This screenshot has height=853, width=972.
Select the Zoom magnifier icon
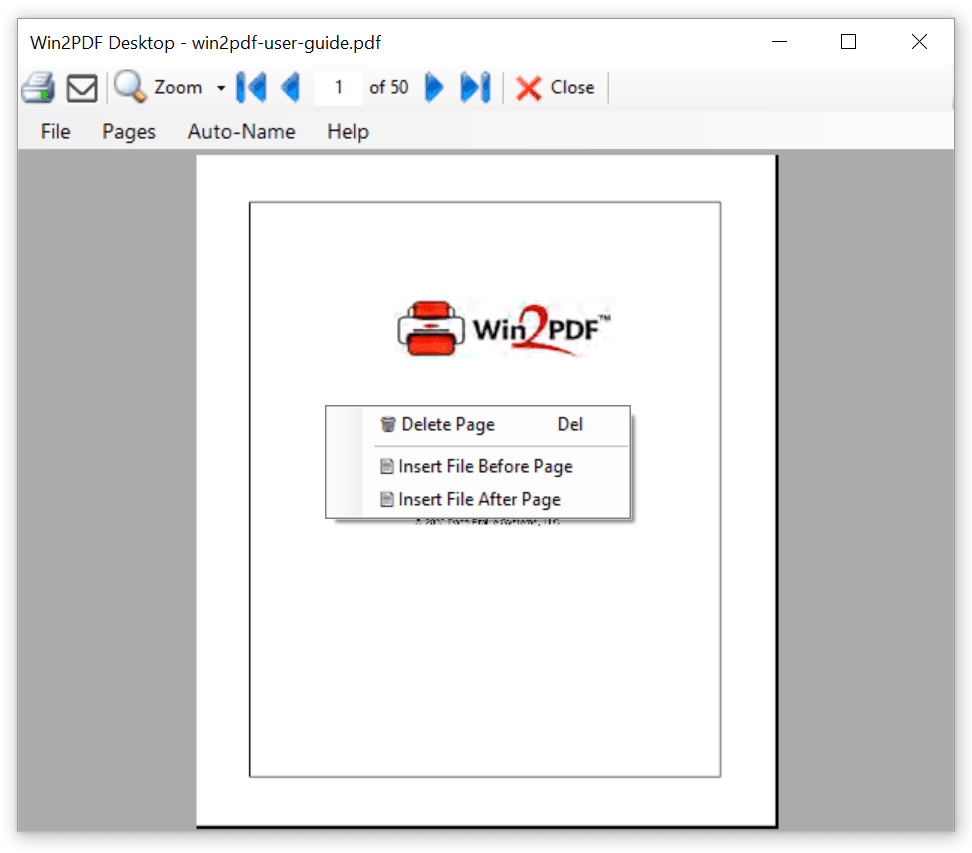128,87
